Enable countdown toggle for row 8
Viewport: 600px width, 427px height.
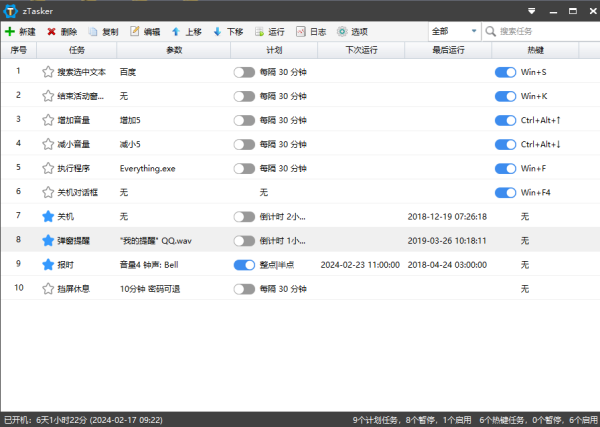[244, 241]
